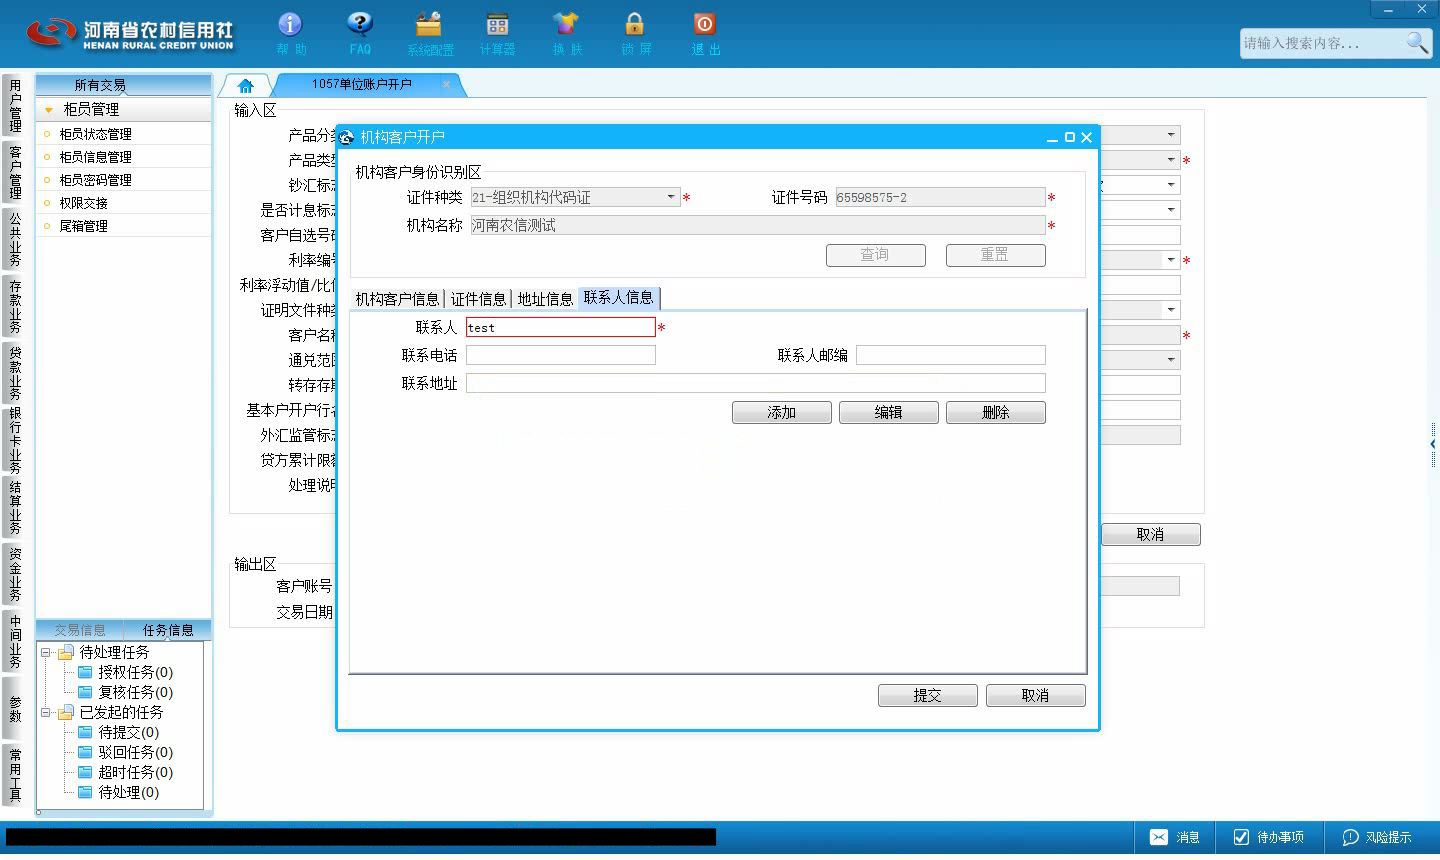Switch to 任务信息 tab
1440x860 pixels.
[x=168, y=630]
